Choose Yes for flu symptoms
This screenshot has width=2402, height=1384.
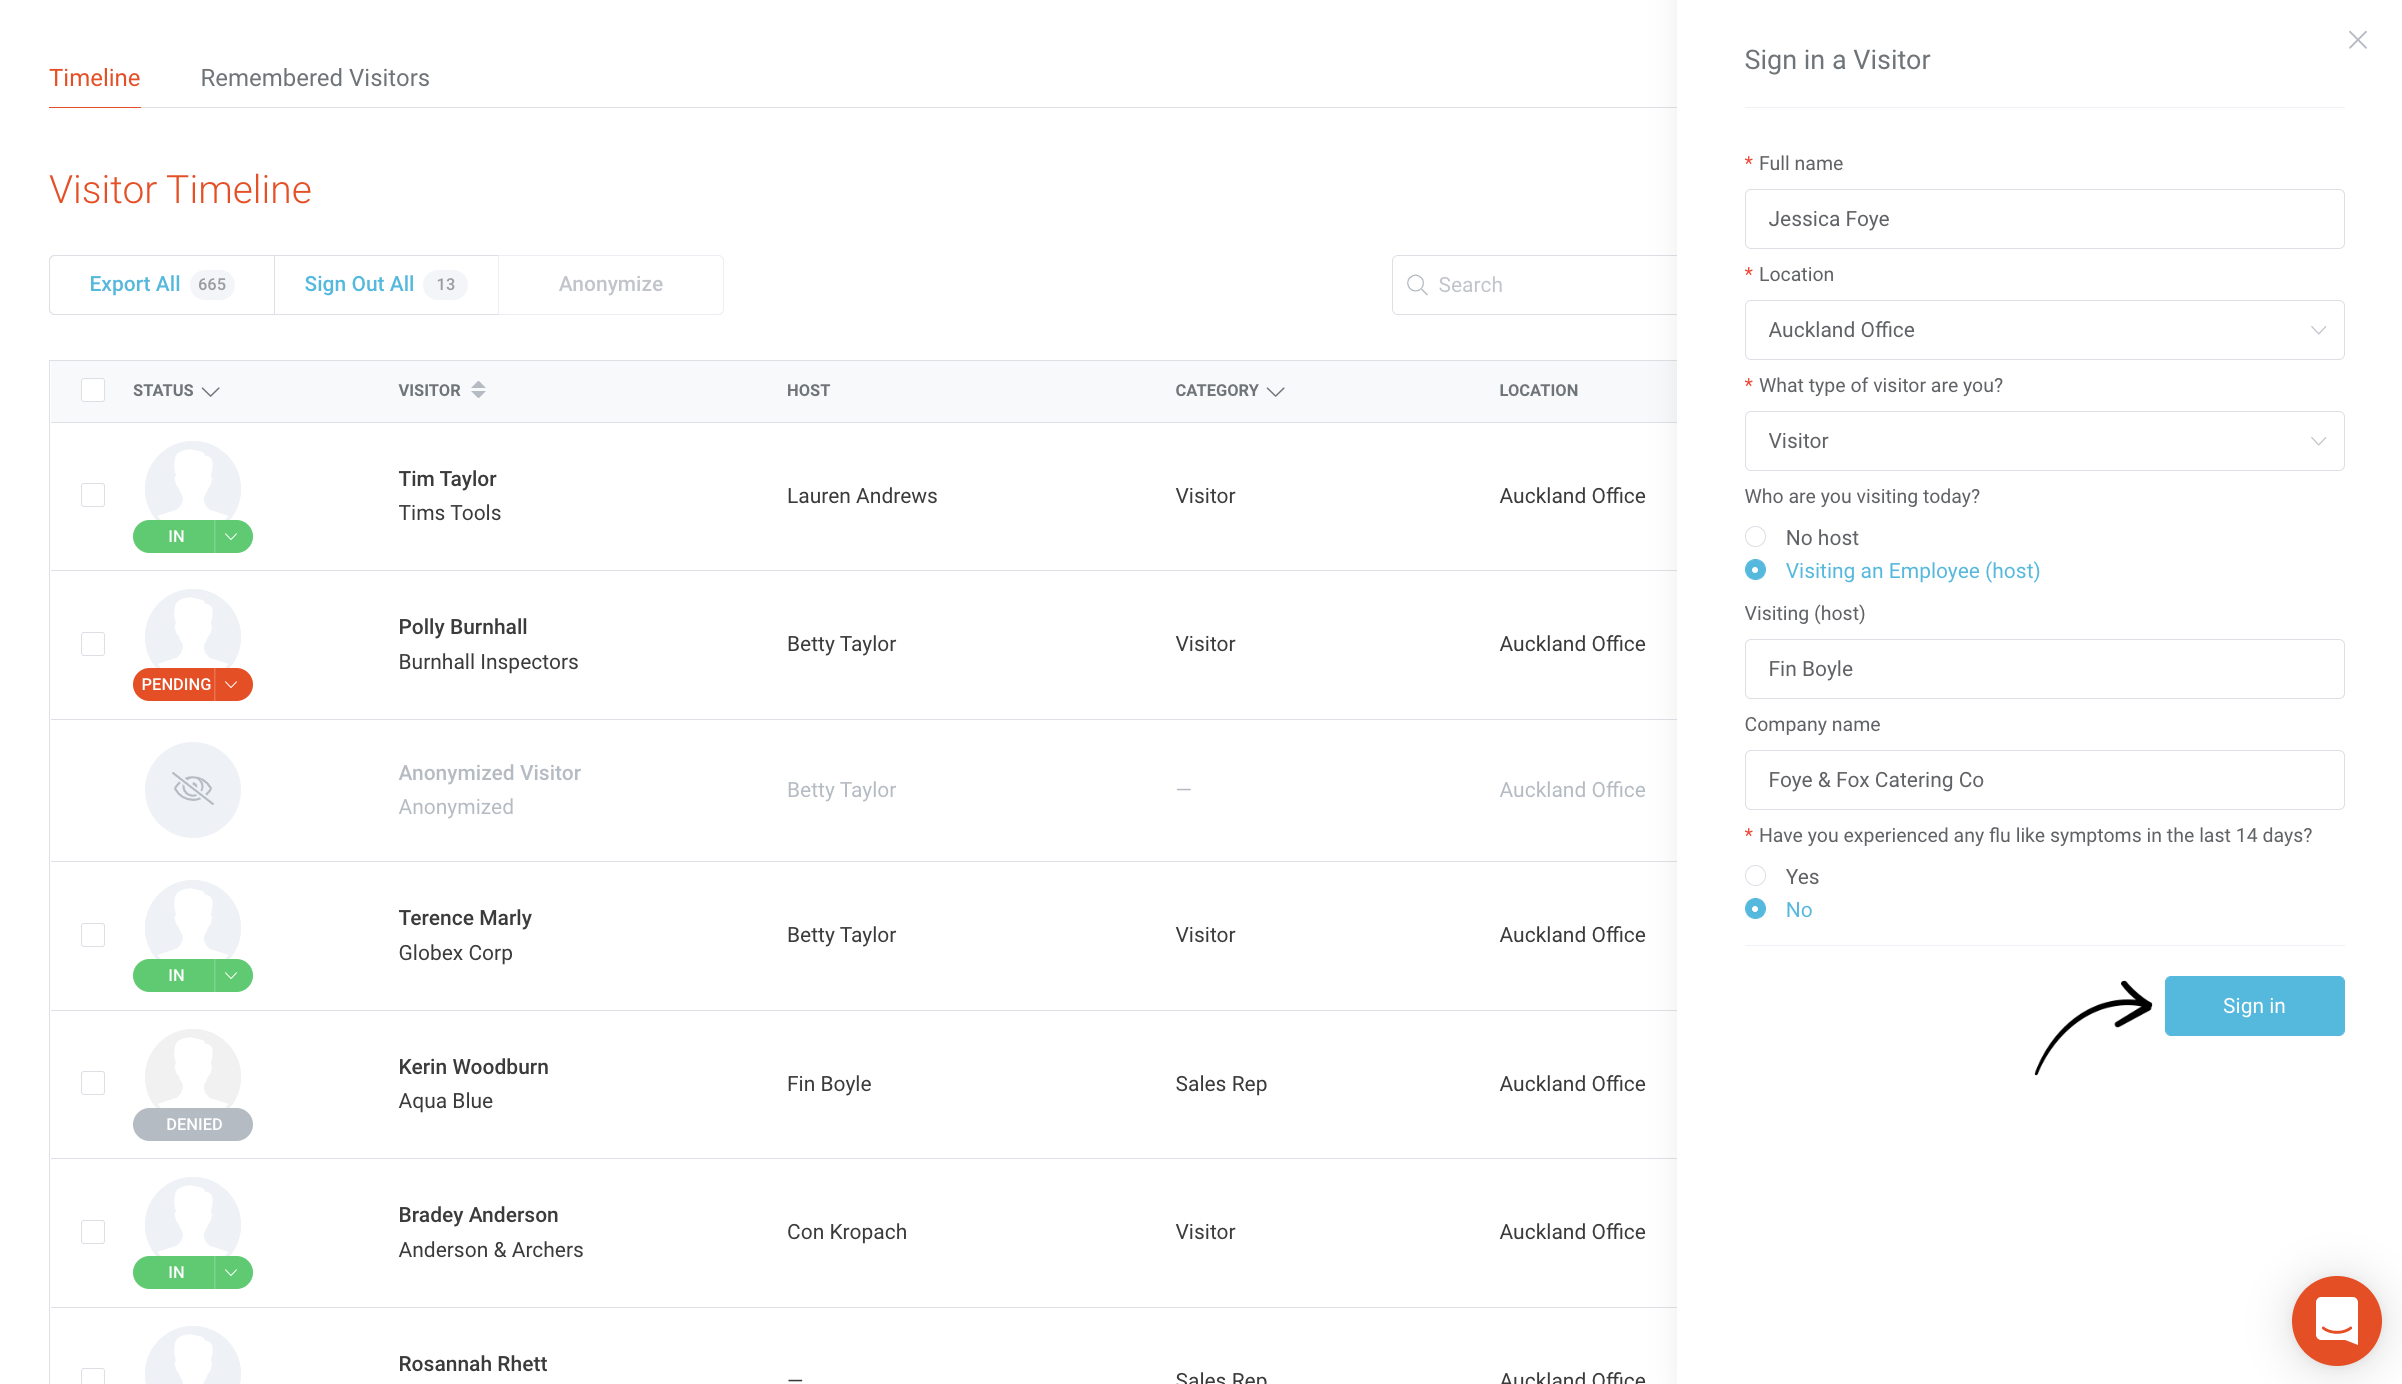(1755, 876)
